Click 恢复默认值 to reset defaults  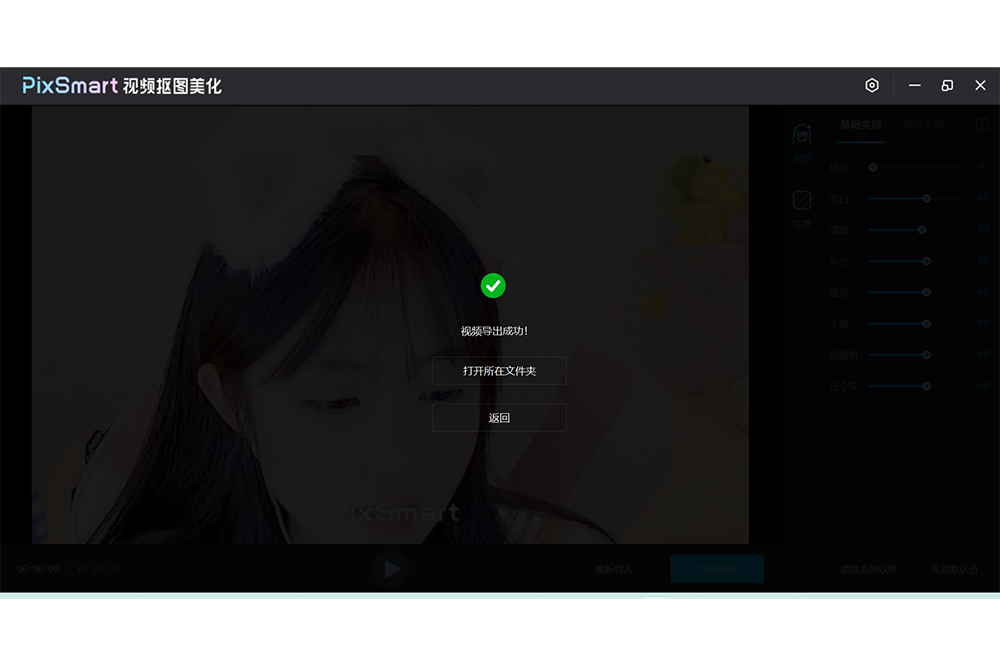tap(954, 570)
